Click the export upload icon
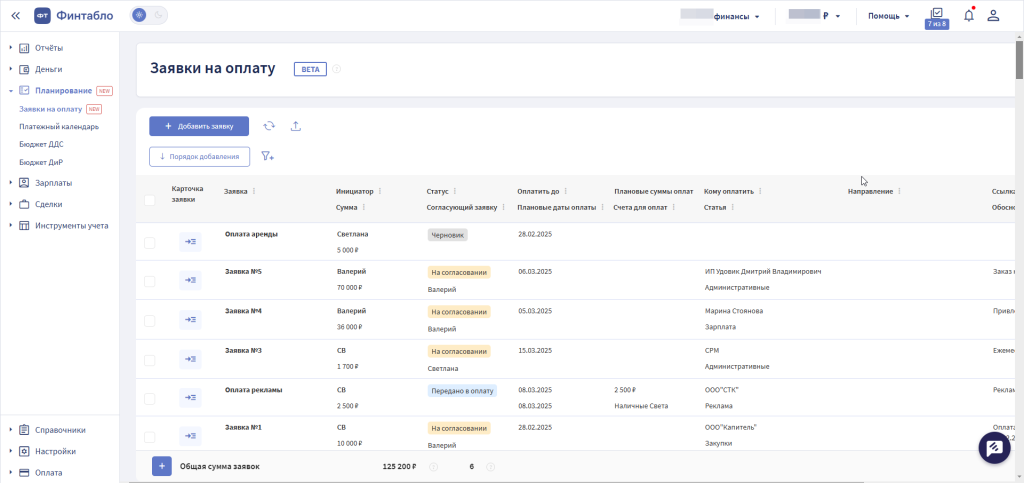This screenshot has height=483, width=1024. 295,126
